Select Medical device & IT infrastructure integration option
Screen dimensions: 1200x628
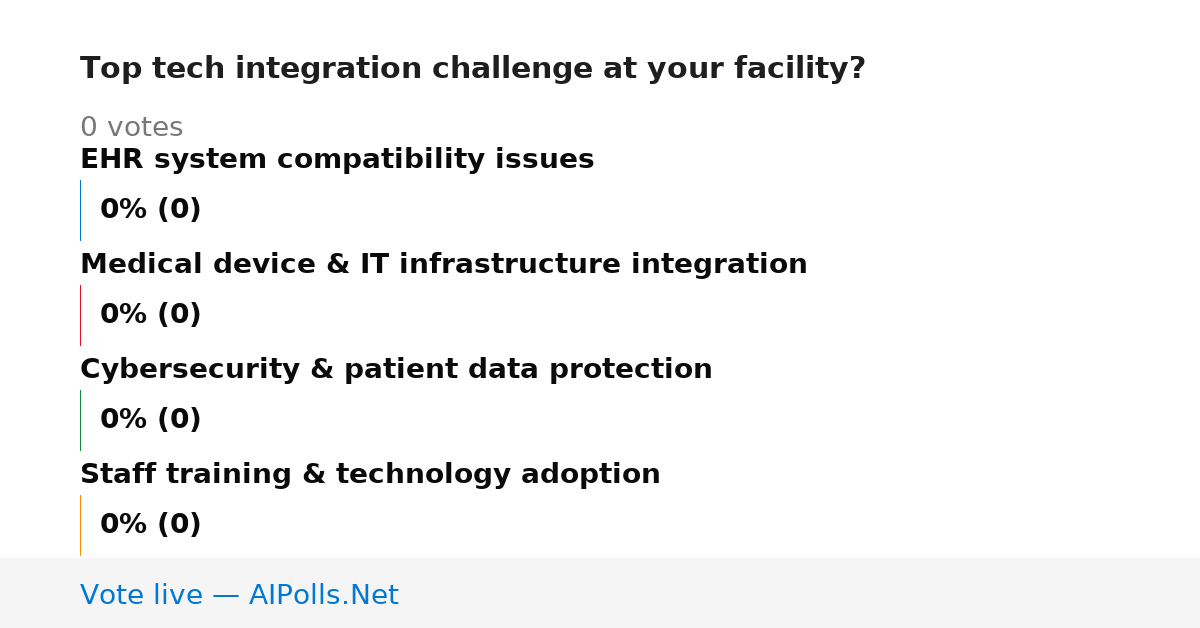[444, 265]
